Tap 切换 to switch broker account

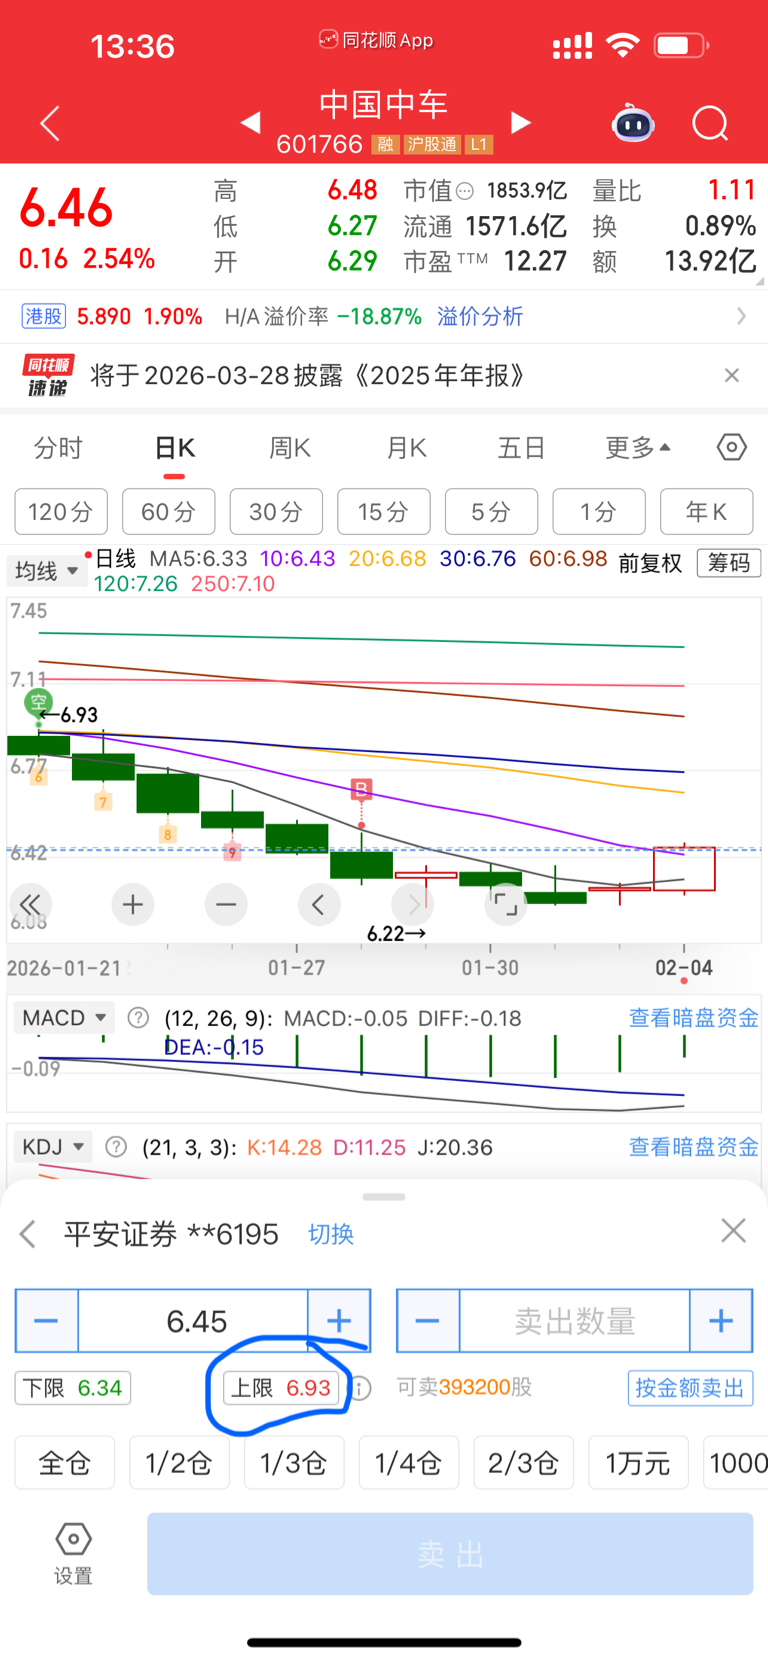331,1234
